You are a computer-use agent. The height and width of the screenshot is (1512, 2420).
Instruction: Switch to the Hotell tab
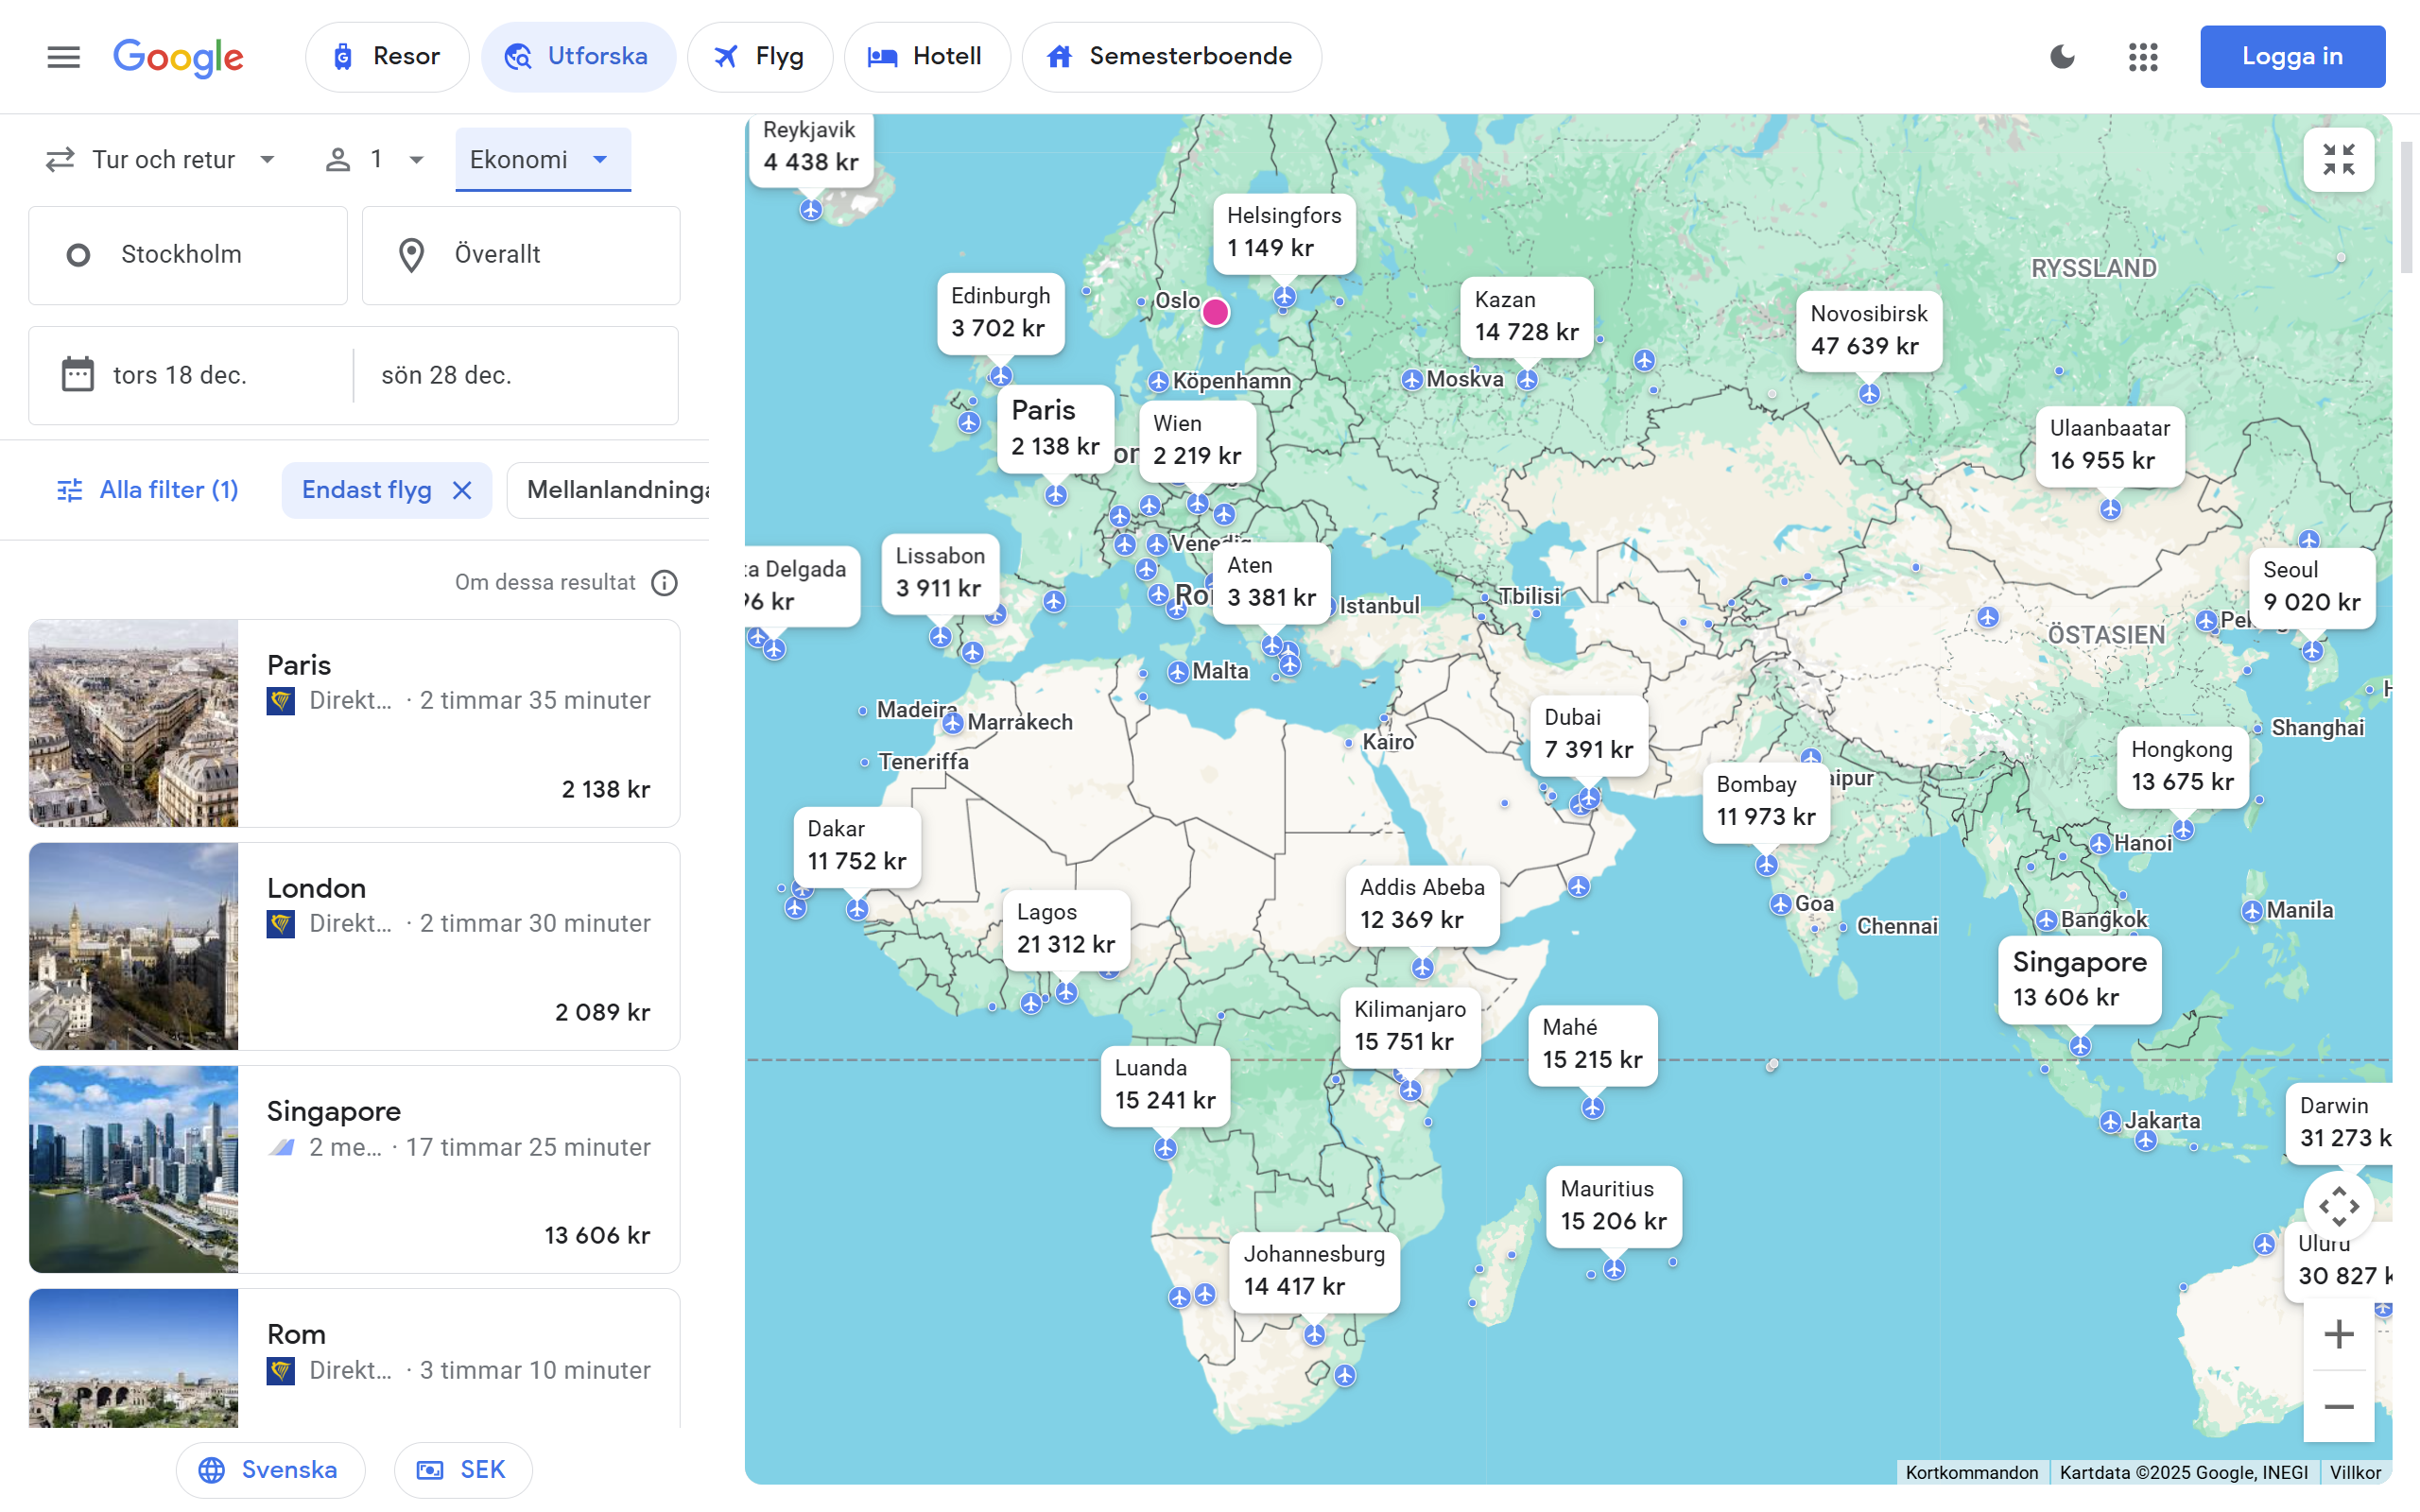(926, 57)
